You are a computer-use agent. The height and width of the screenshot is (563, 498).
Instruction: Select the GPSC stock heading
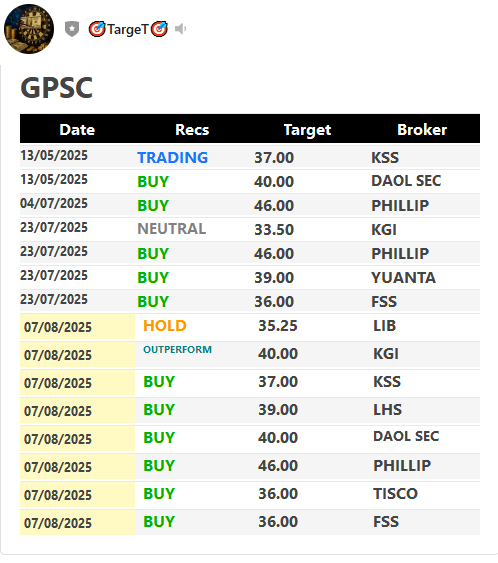click(57, 88)
